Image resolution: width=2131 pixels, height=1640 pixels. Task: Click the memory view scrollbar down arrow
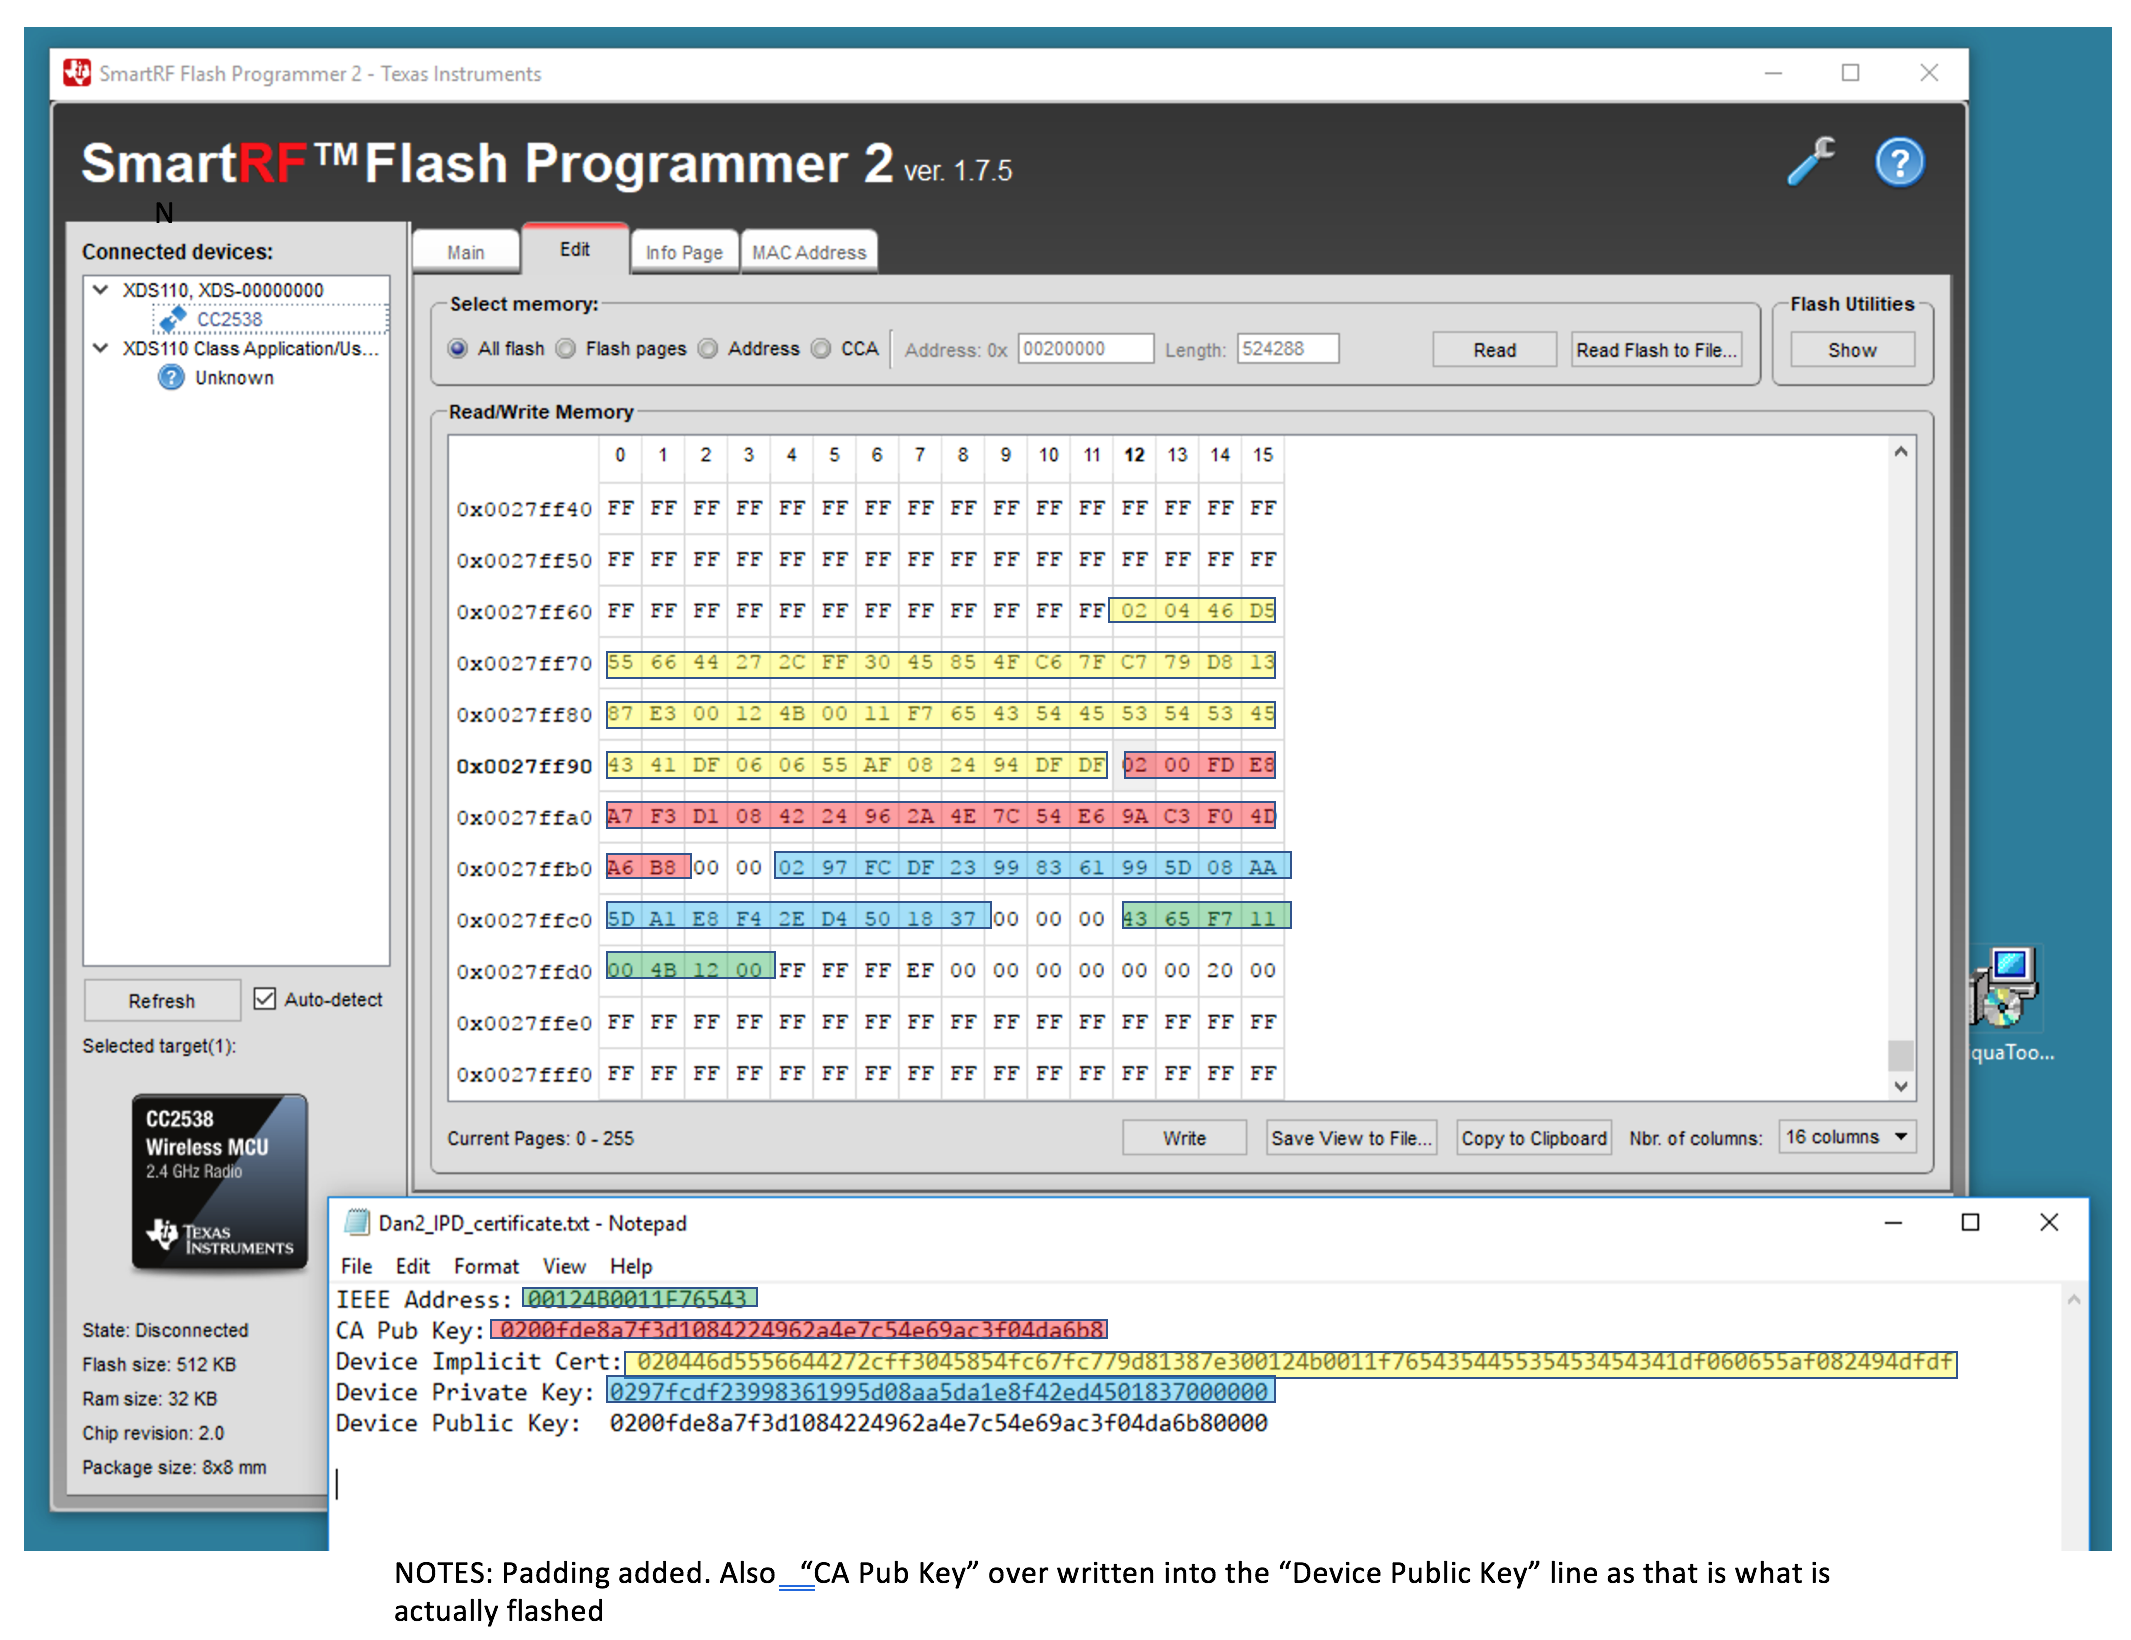(x=1900, y=1085)
